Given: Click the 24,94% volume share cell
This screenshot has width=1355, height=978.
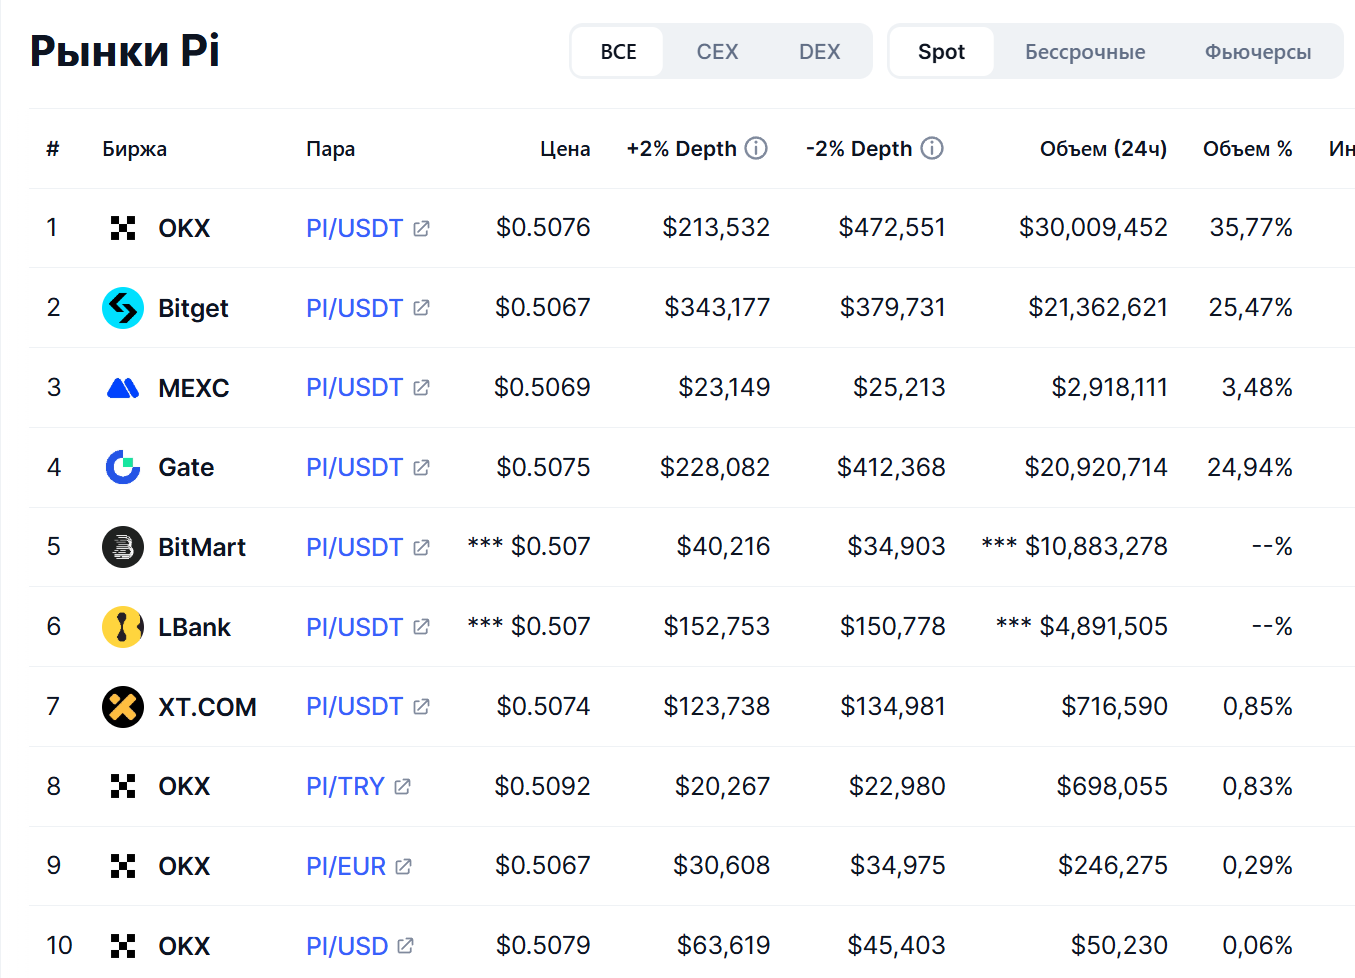Looking at the screenshot, I should pyautogui.click(x=1249, y=467).
